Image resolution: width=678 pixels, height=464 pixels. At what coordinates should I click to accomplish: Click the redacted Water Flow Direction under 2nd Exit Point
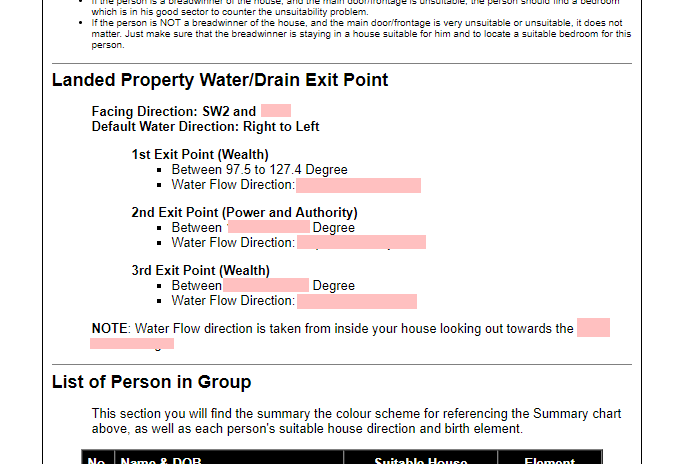(x=361, y=242)
